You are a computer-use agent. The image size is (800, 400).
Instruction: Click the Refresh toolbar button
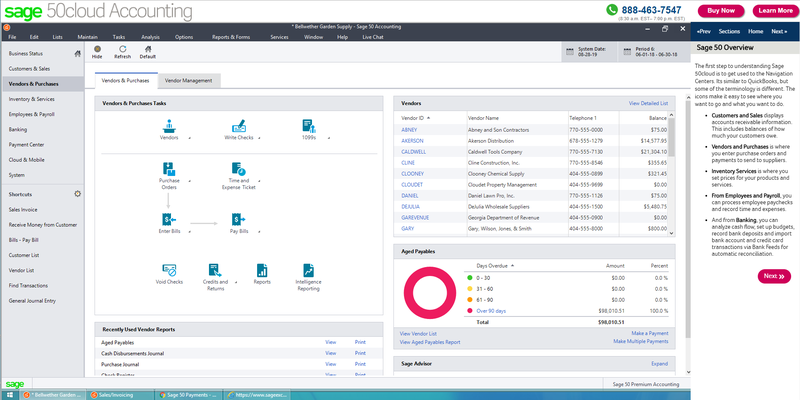122,52
